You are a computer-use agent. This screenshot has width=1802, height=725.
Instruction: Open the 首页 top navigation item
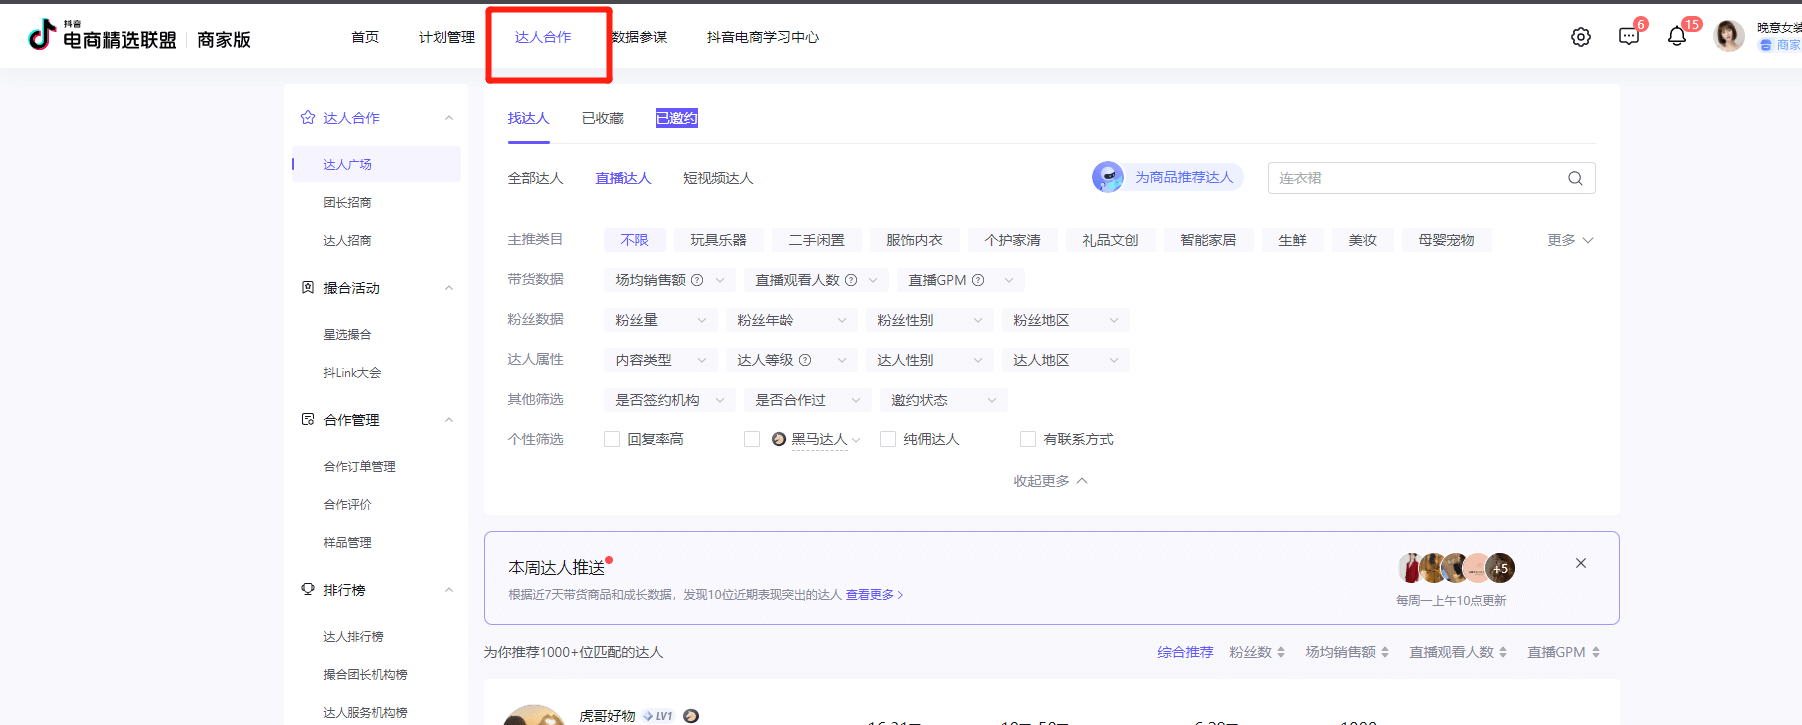365,37
